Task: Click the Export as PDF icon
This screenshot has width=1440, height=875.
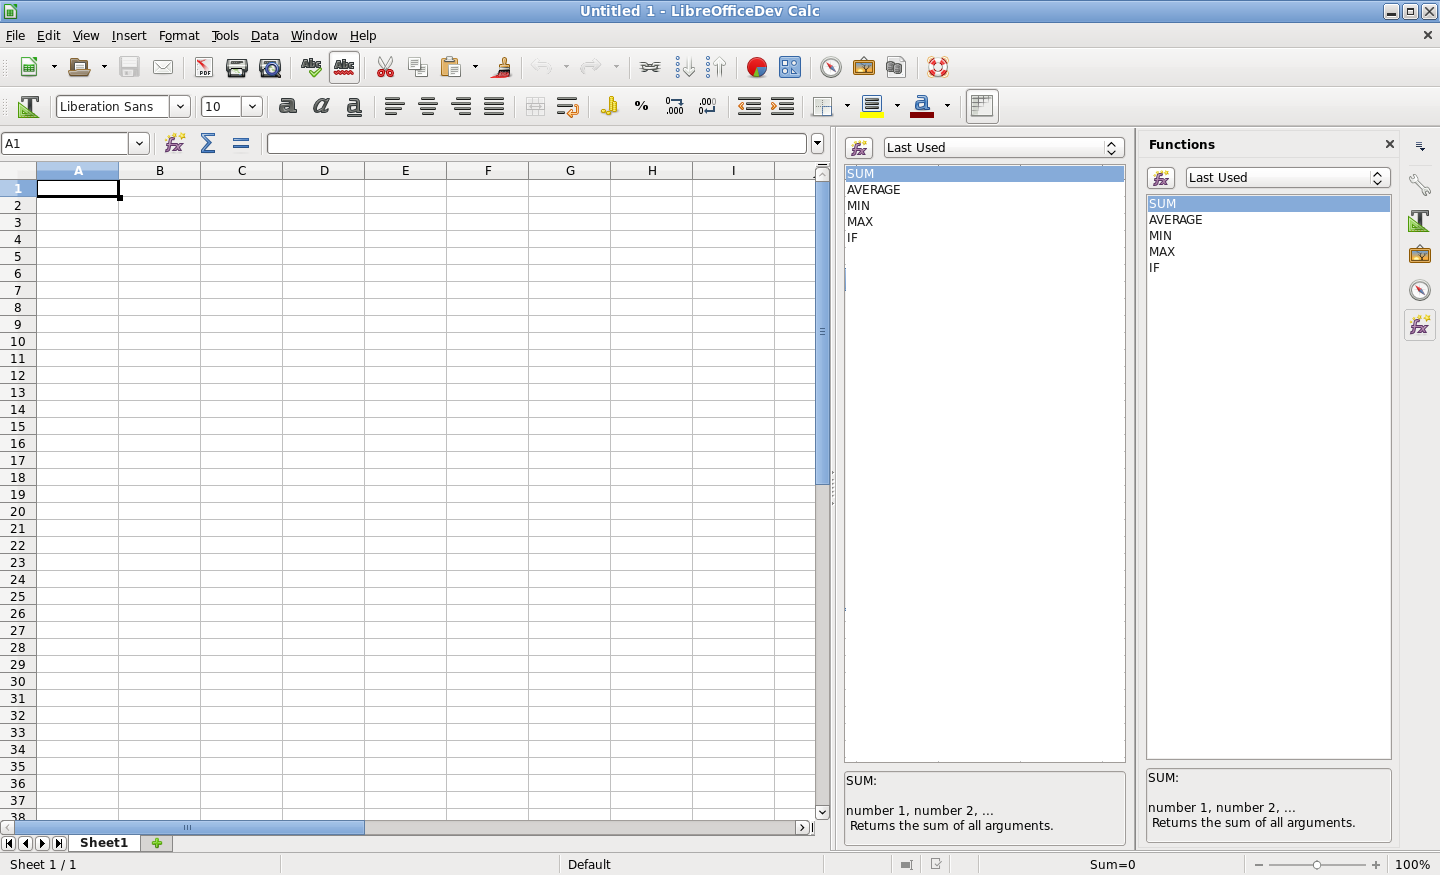Action: click(x=204, y=68)
